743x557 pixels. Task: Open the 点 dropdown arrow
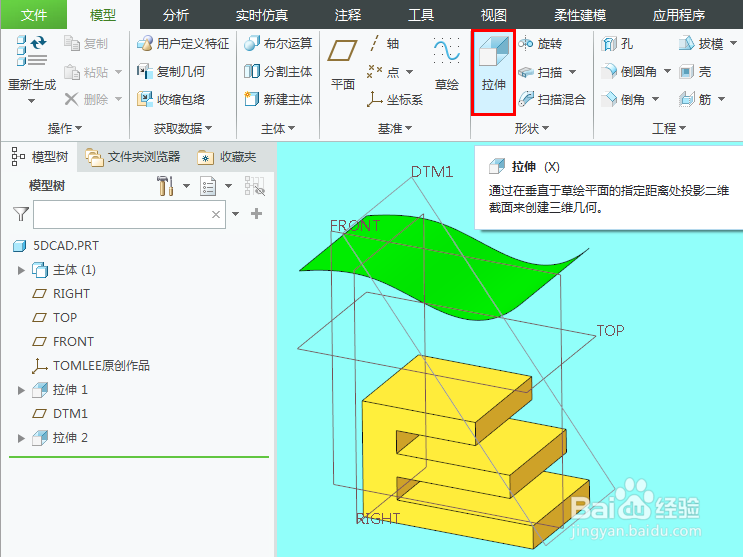[409, 72]
